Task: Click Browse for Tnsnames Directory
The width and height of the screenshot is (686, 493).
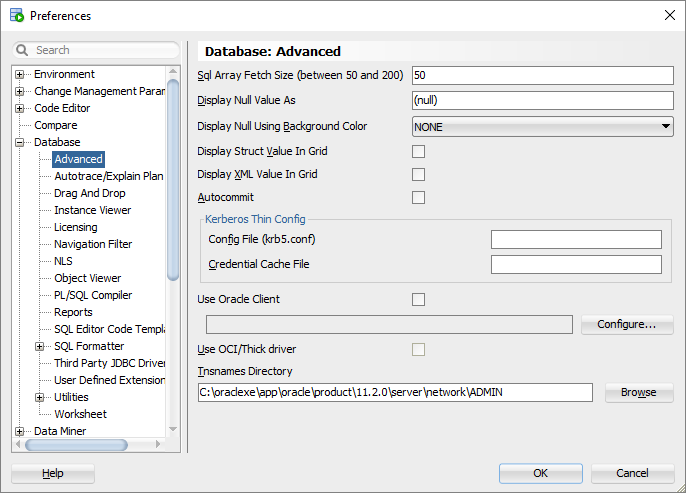Action: [638, 393]
